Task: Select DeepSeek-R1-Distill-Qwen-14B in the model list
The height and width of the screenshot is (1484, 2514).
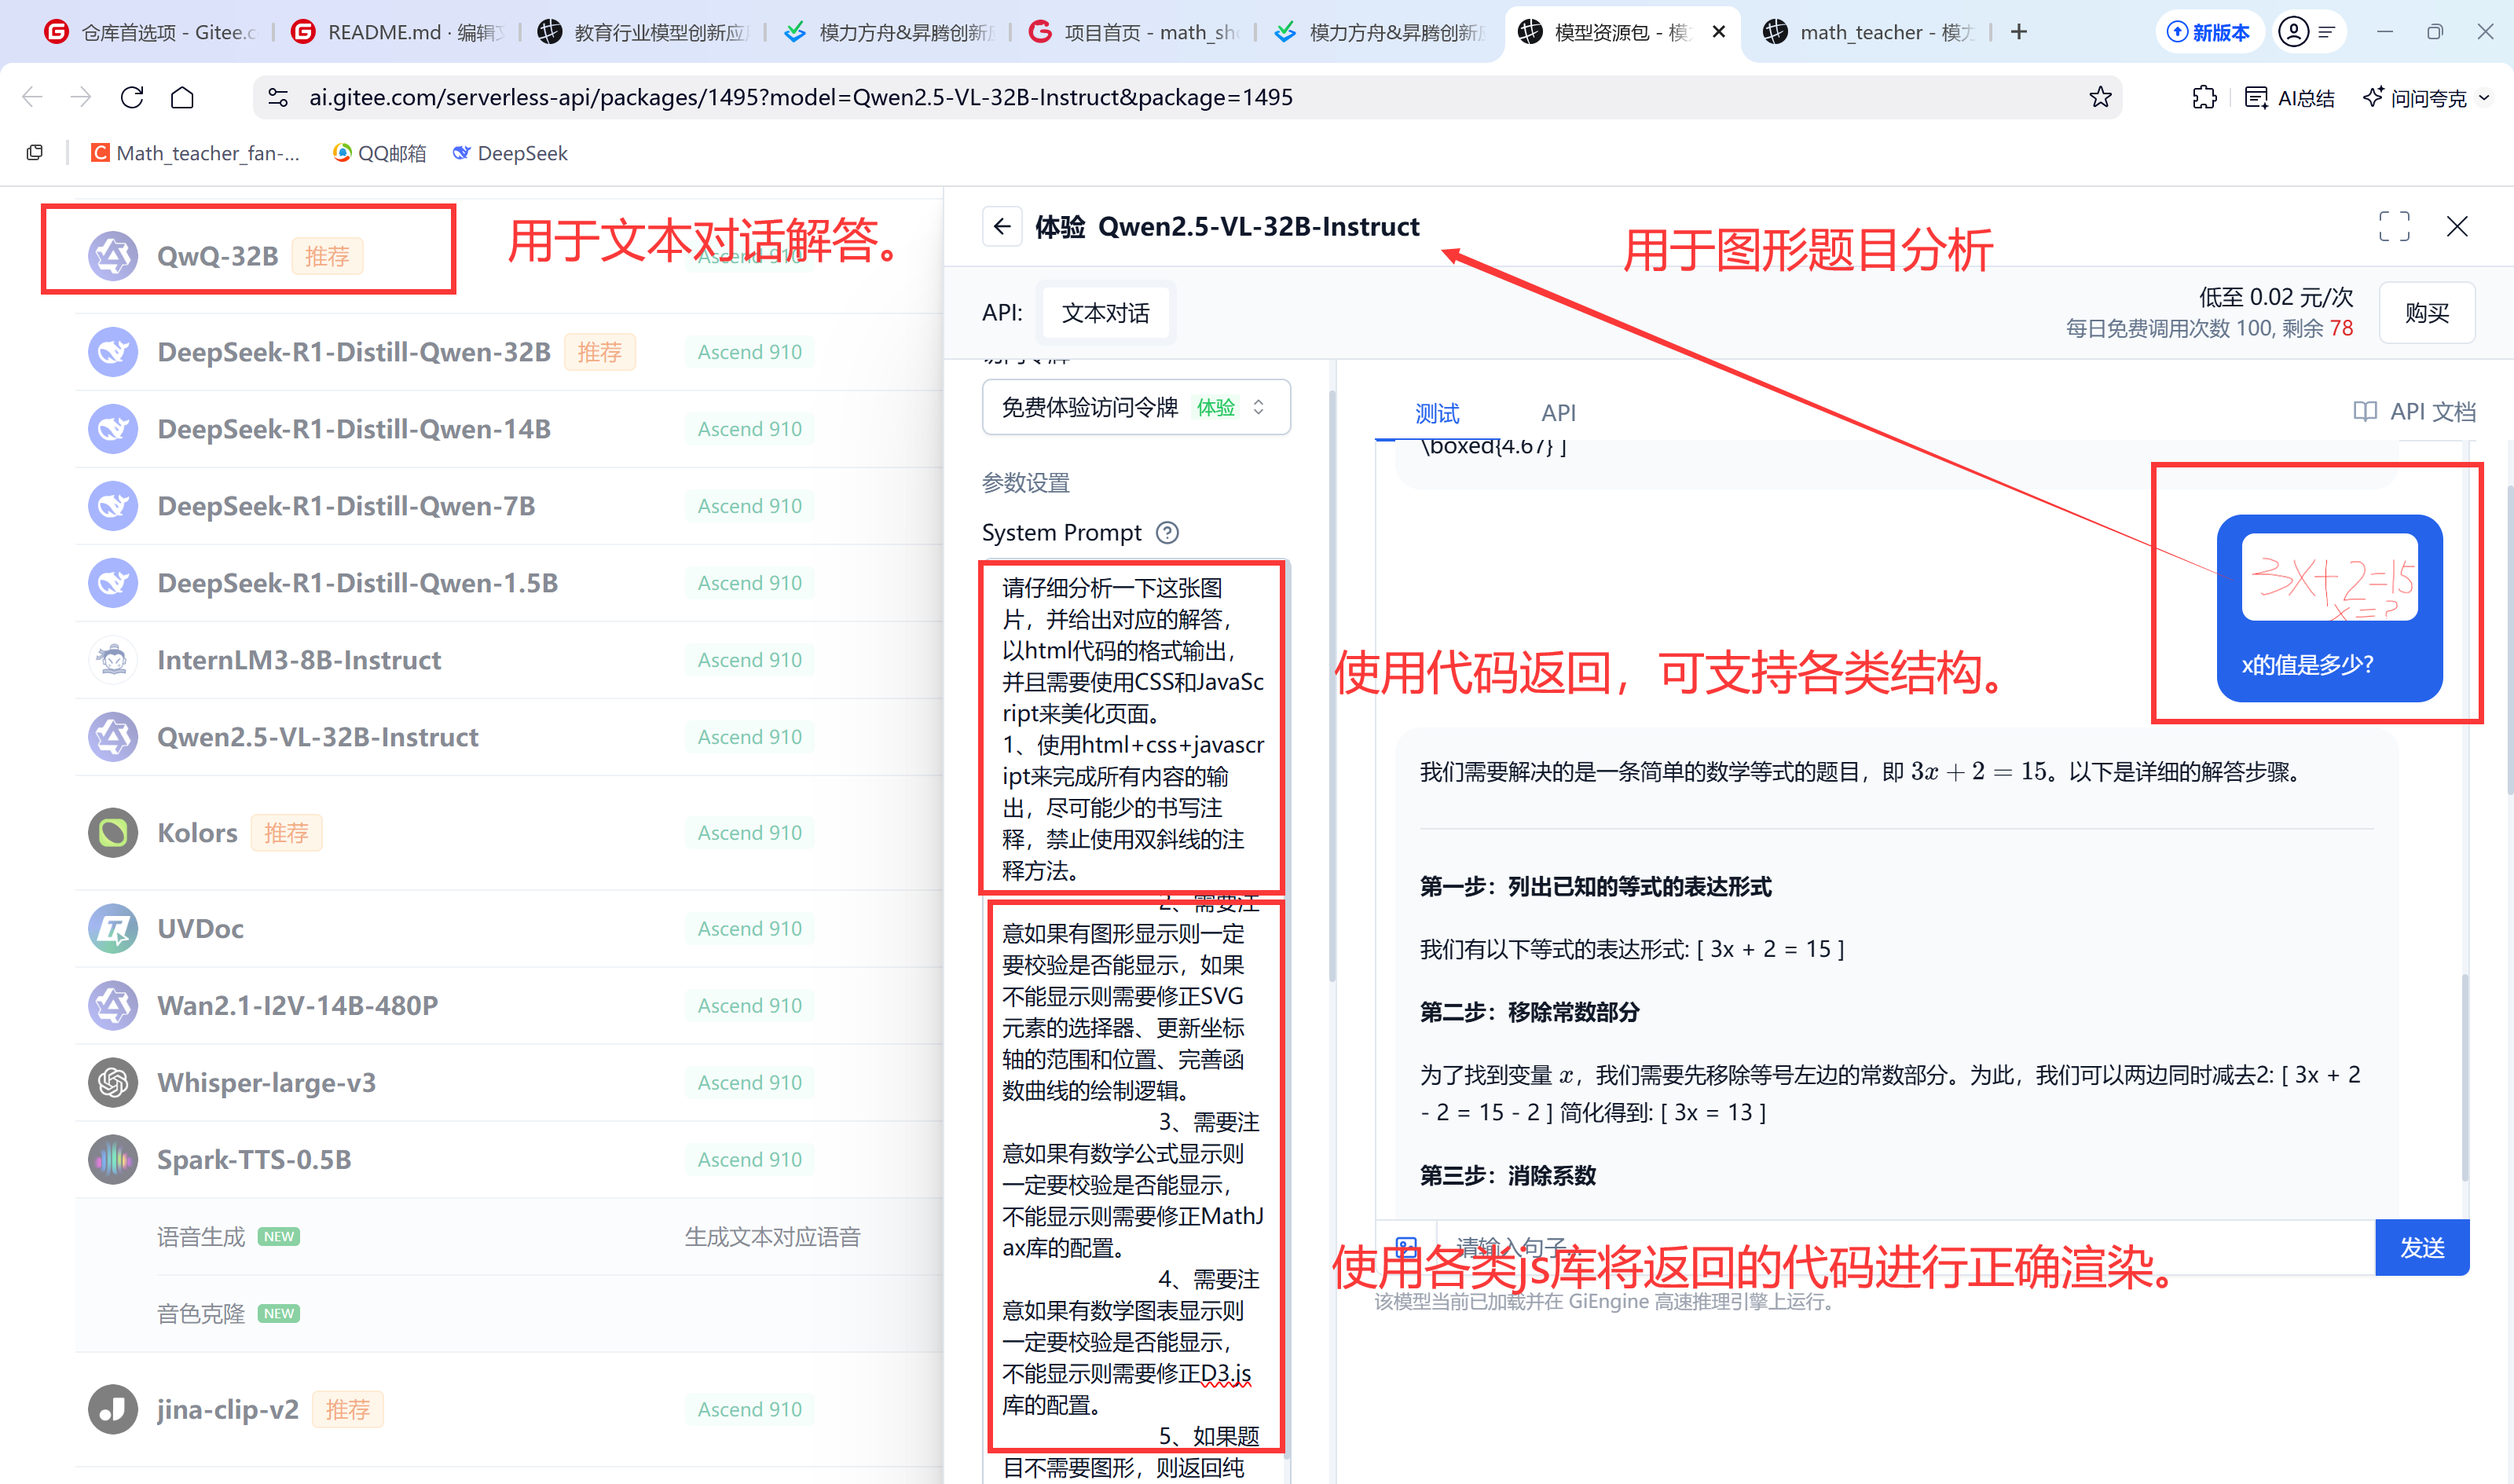Action: point(354,429)
